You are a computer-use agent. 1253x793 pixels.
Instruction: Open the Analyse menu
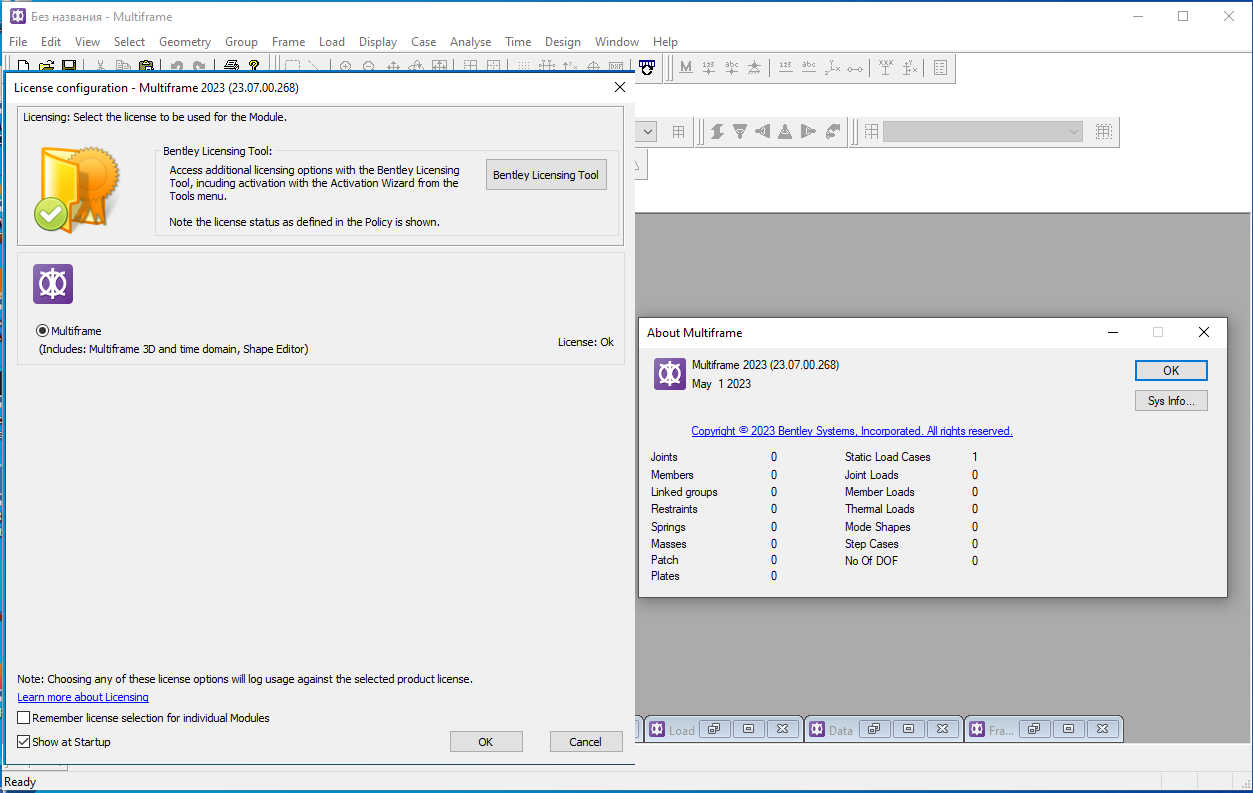[470, 42]
